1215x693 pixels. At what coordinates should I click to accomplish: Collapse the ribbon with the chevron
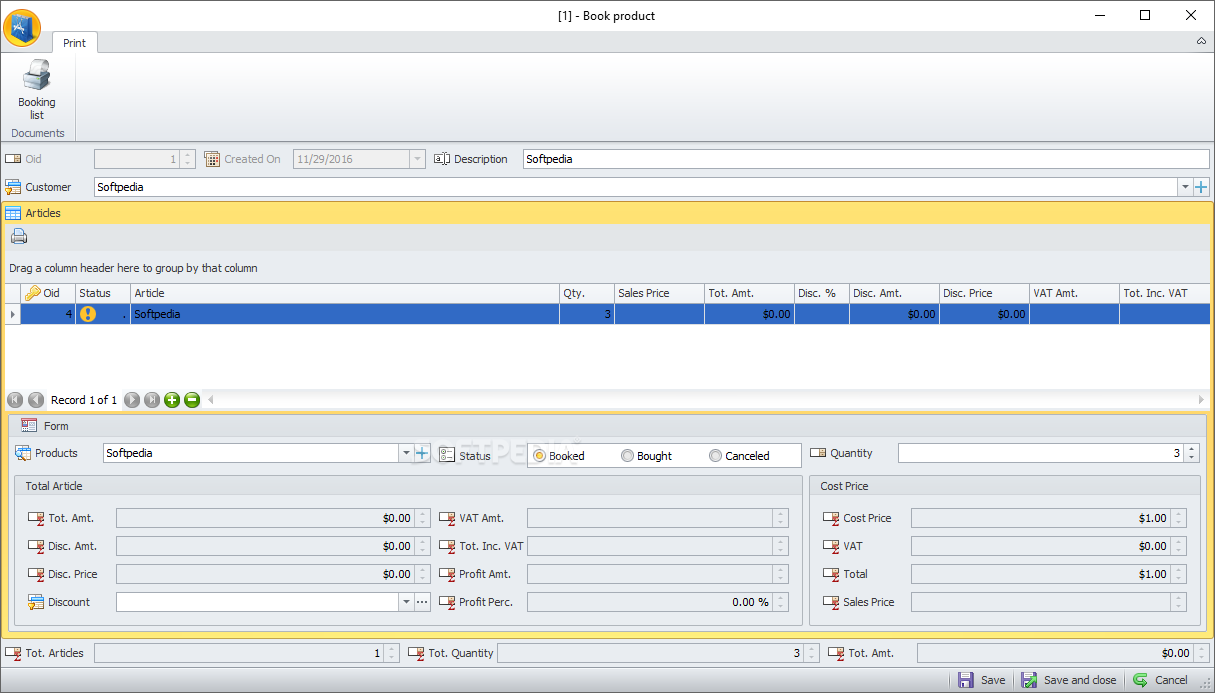(1201, 42)
